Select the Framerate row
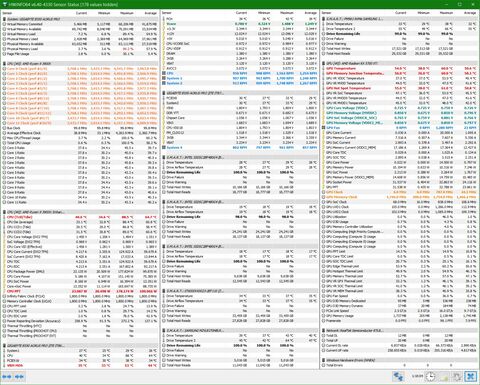 399,321
